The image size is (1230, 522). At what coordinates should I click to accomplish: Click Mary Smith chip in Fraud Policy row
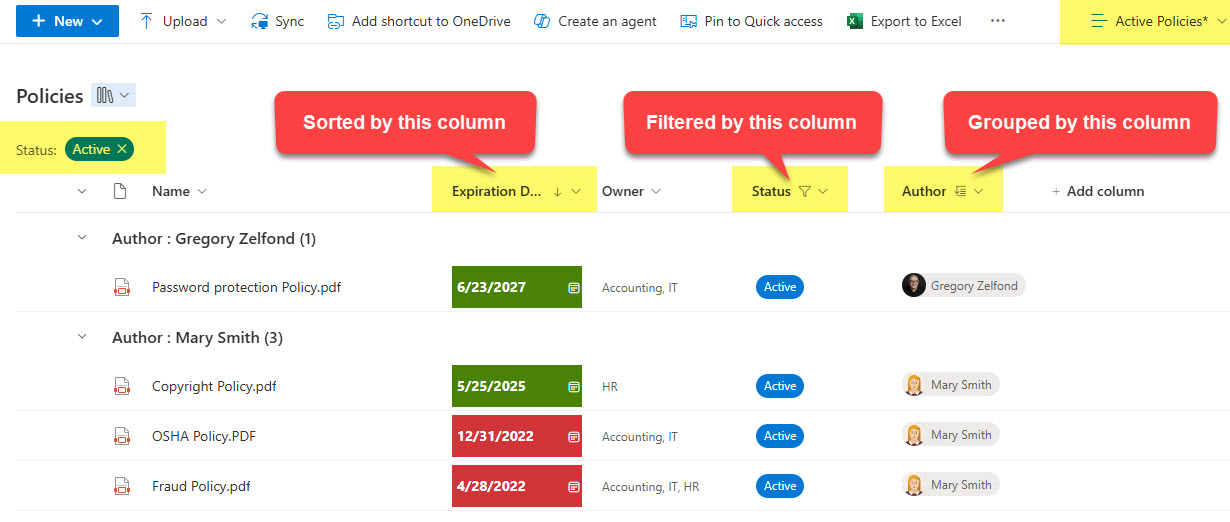click(x=950, y=485)
